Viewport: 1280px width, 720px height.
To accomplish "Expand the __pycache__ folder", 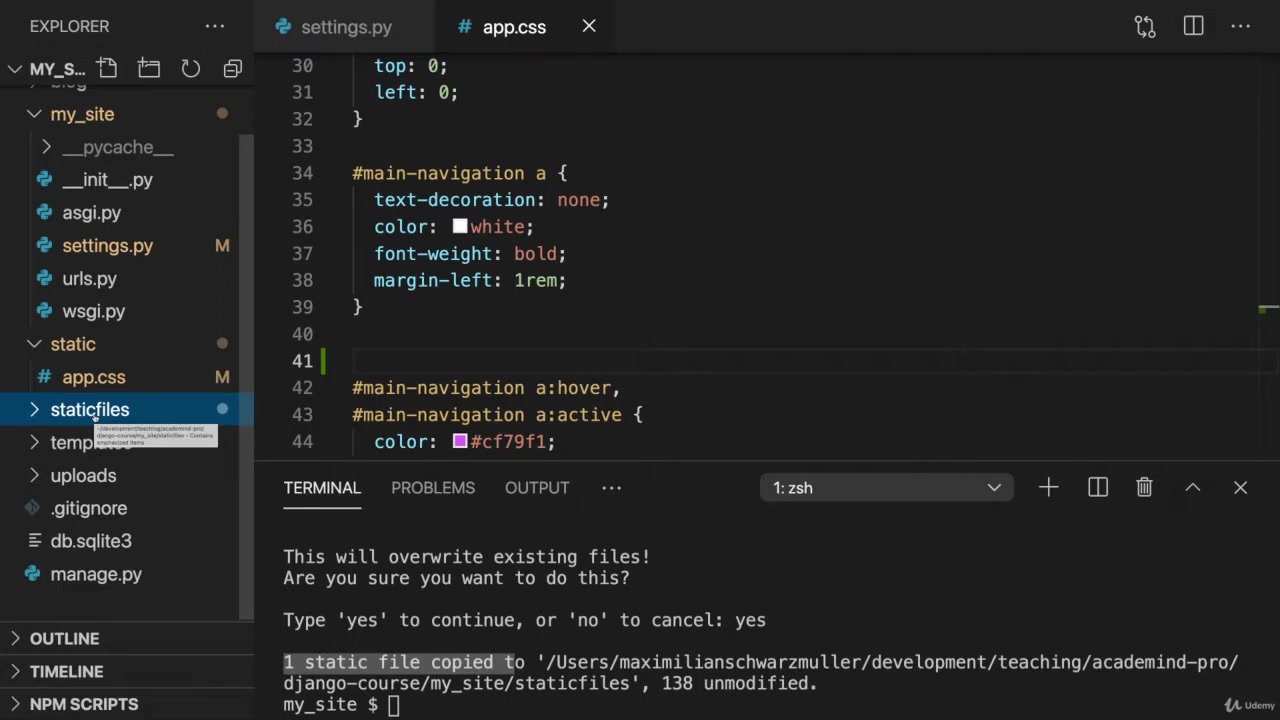I will tap(117, 147).
